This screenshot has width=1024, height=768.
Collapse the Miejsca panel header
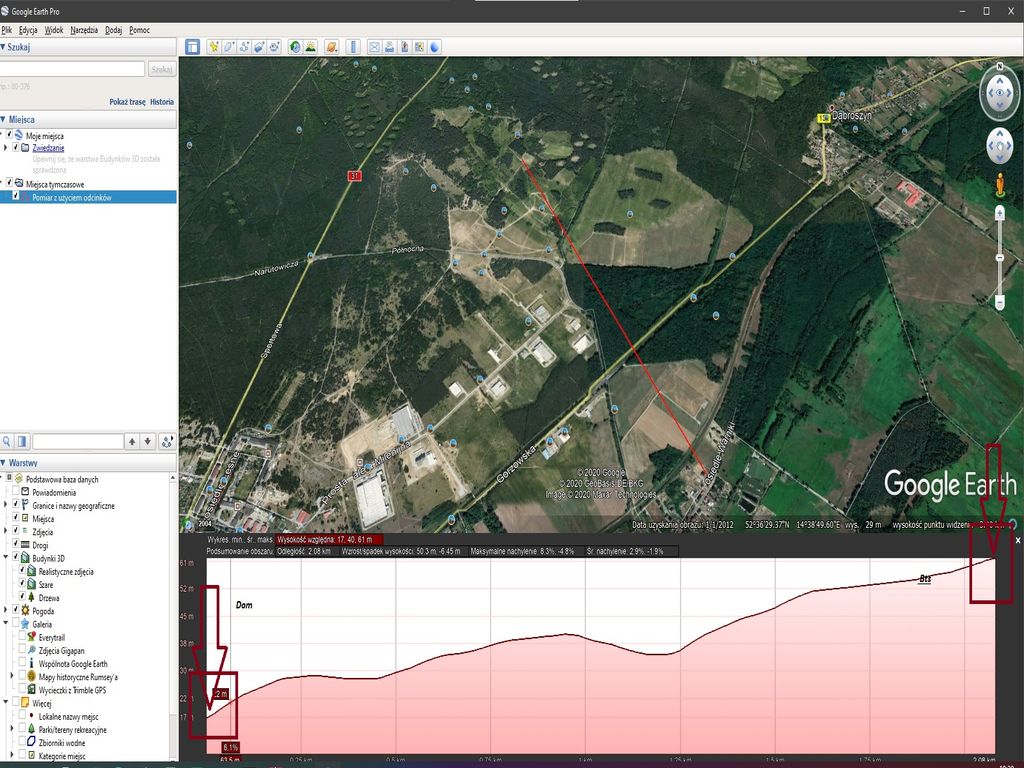point(88,120)
